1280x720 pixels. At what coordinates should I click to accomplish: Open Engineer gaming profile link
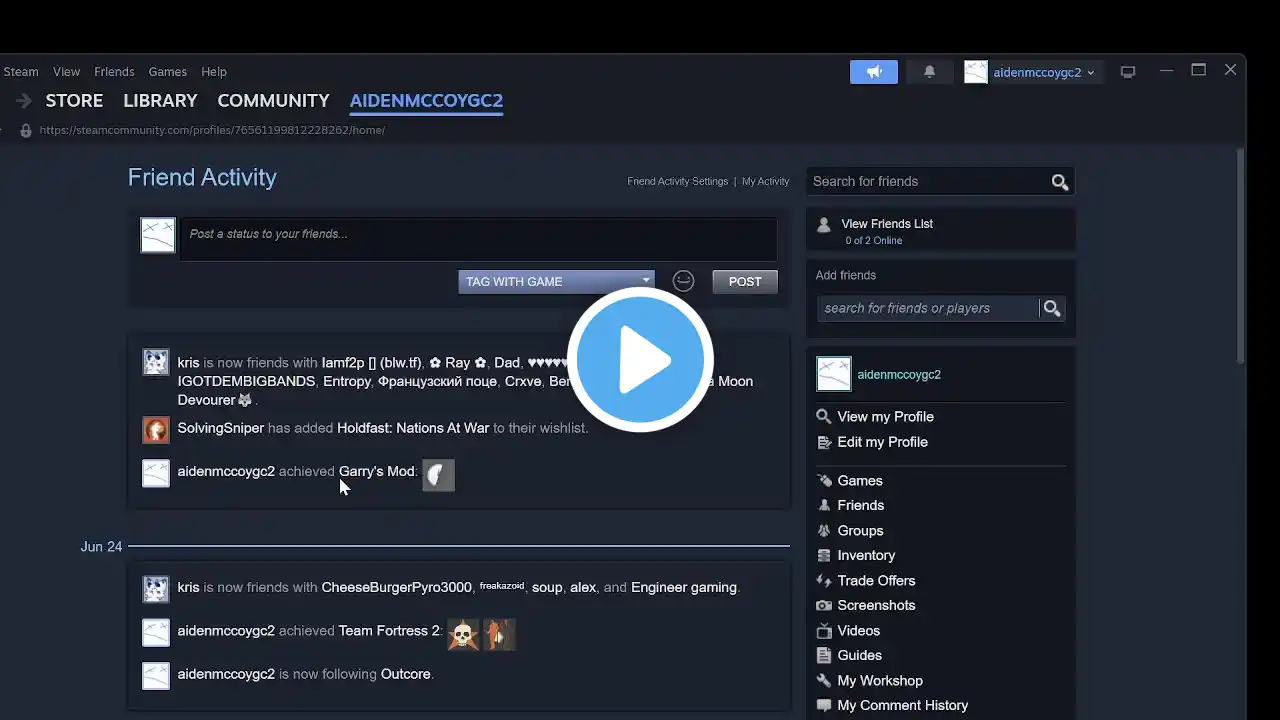(x=684, y=587)
